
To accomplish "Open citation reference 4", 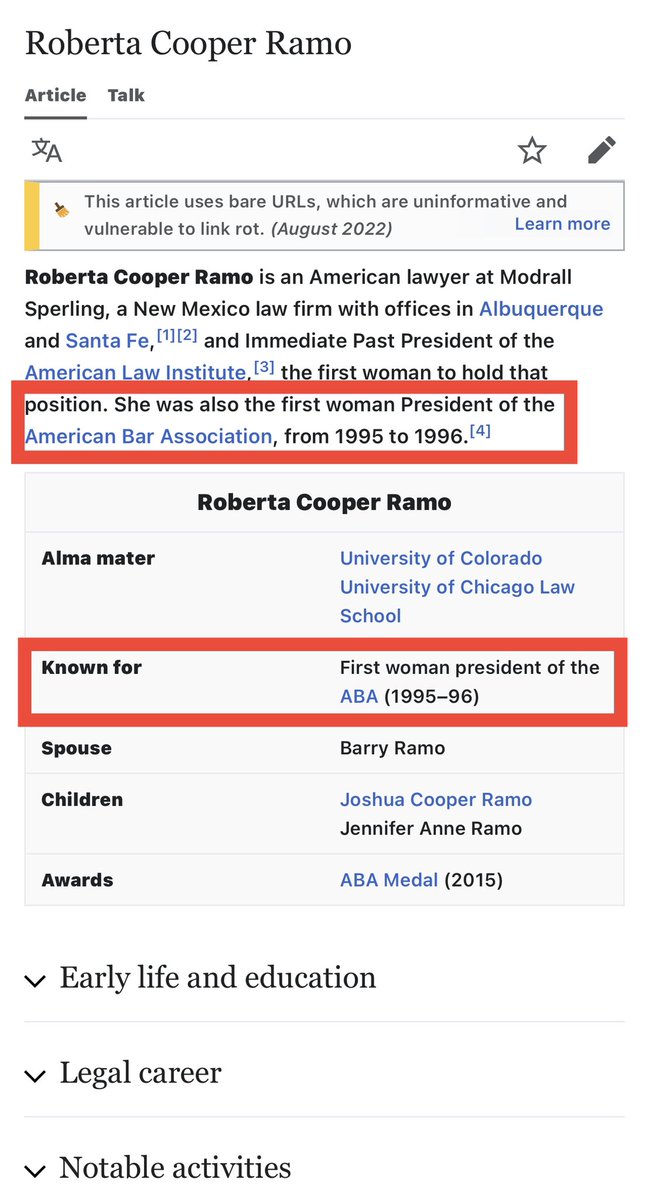I will point(480,432).
